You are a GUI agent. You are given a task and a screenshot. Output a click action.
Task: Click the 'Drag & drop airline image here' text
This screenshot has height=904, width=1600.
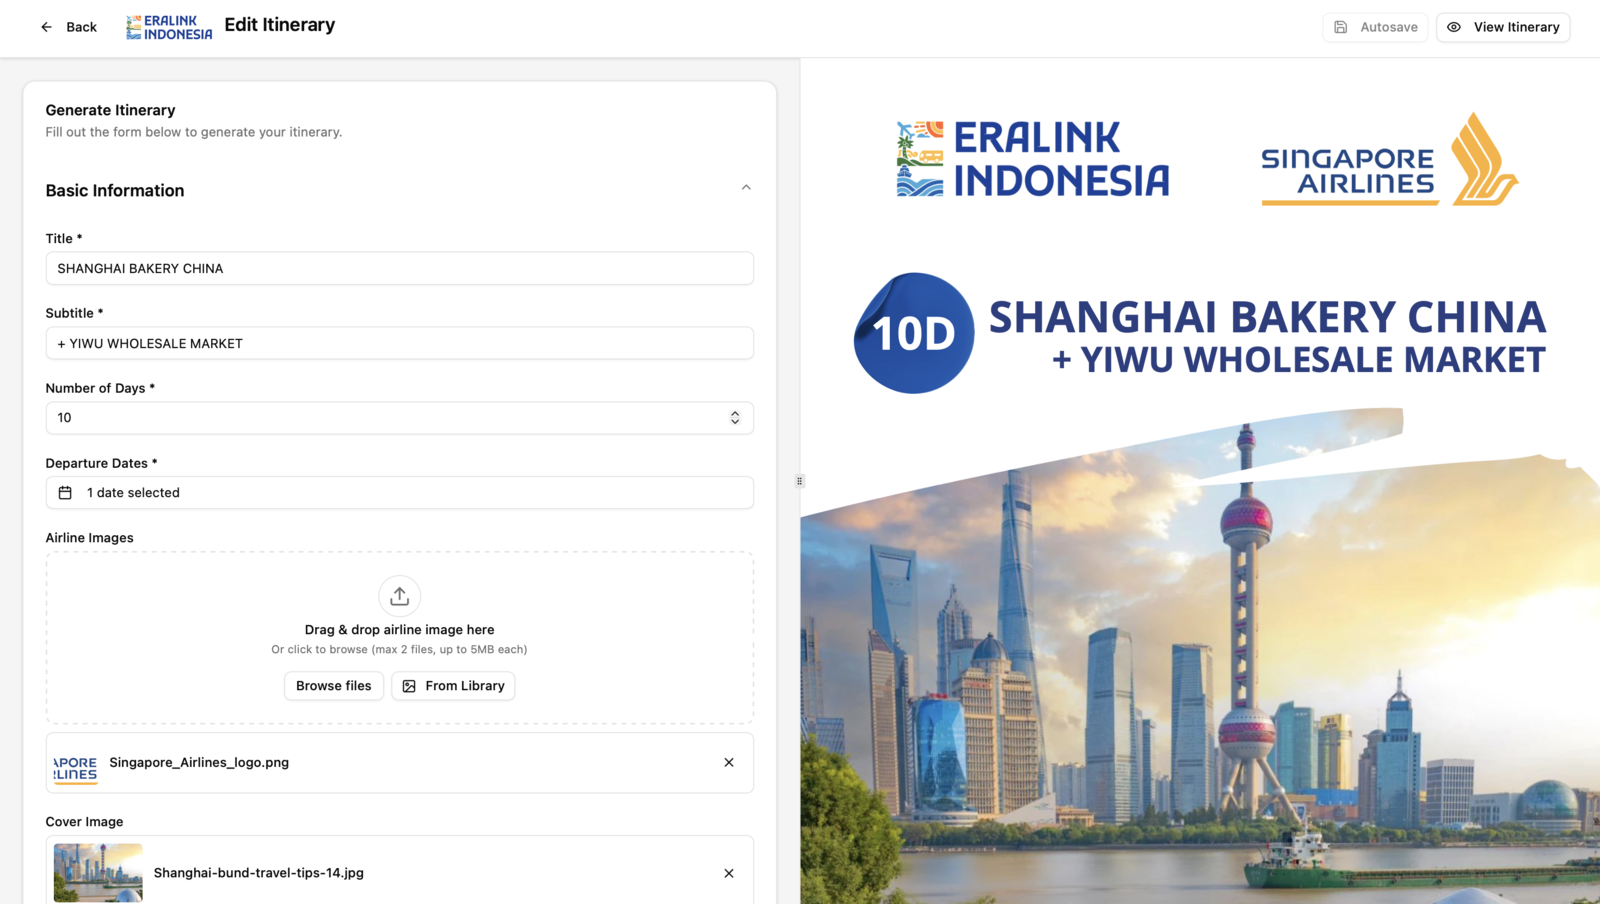[399, 630]
